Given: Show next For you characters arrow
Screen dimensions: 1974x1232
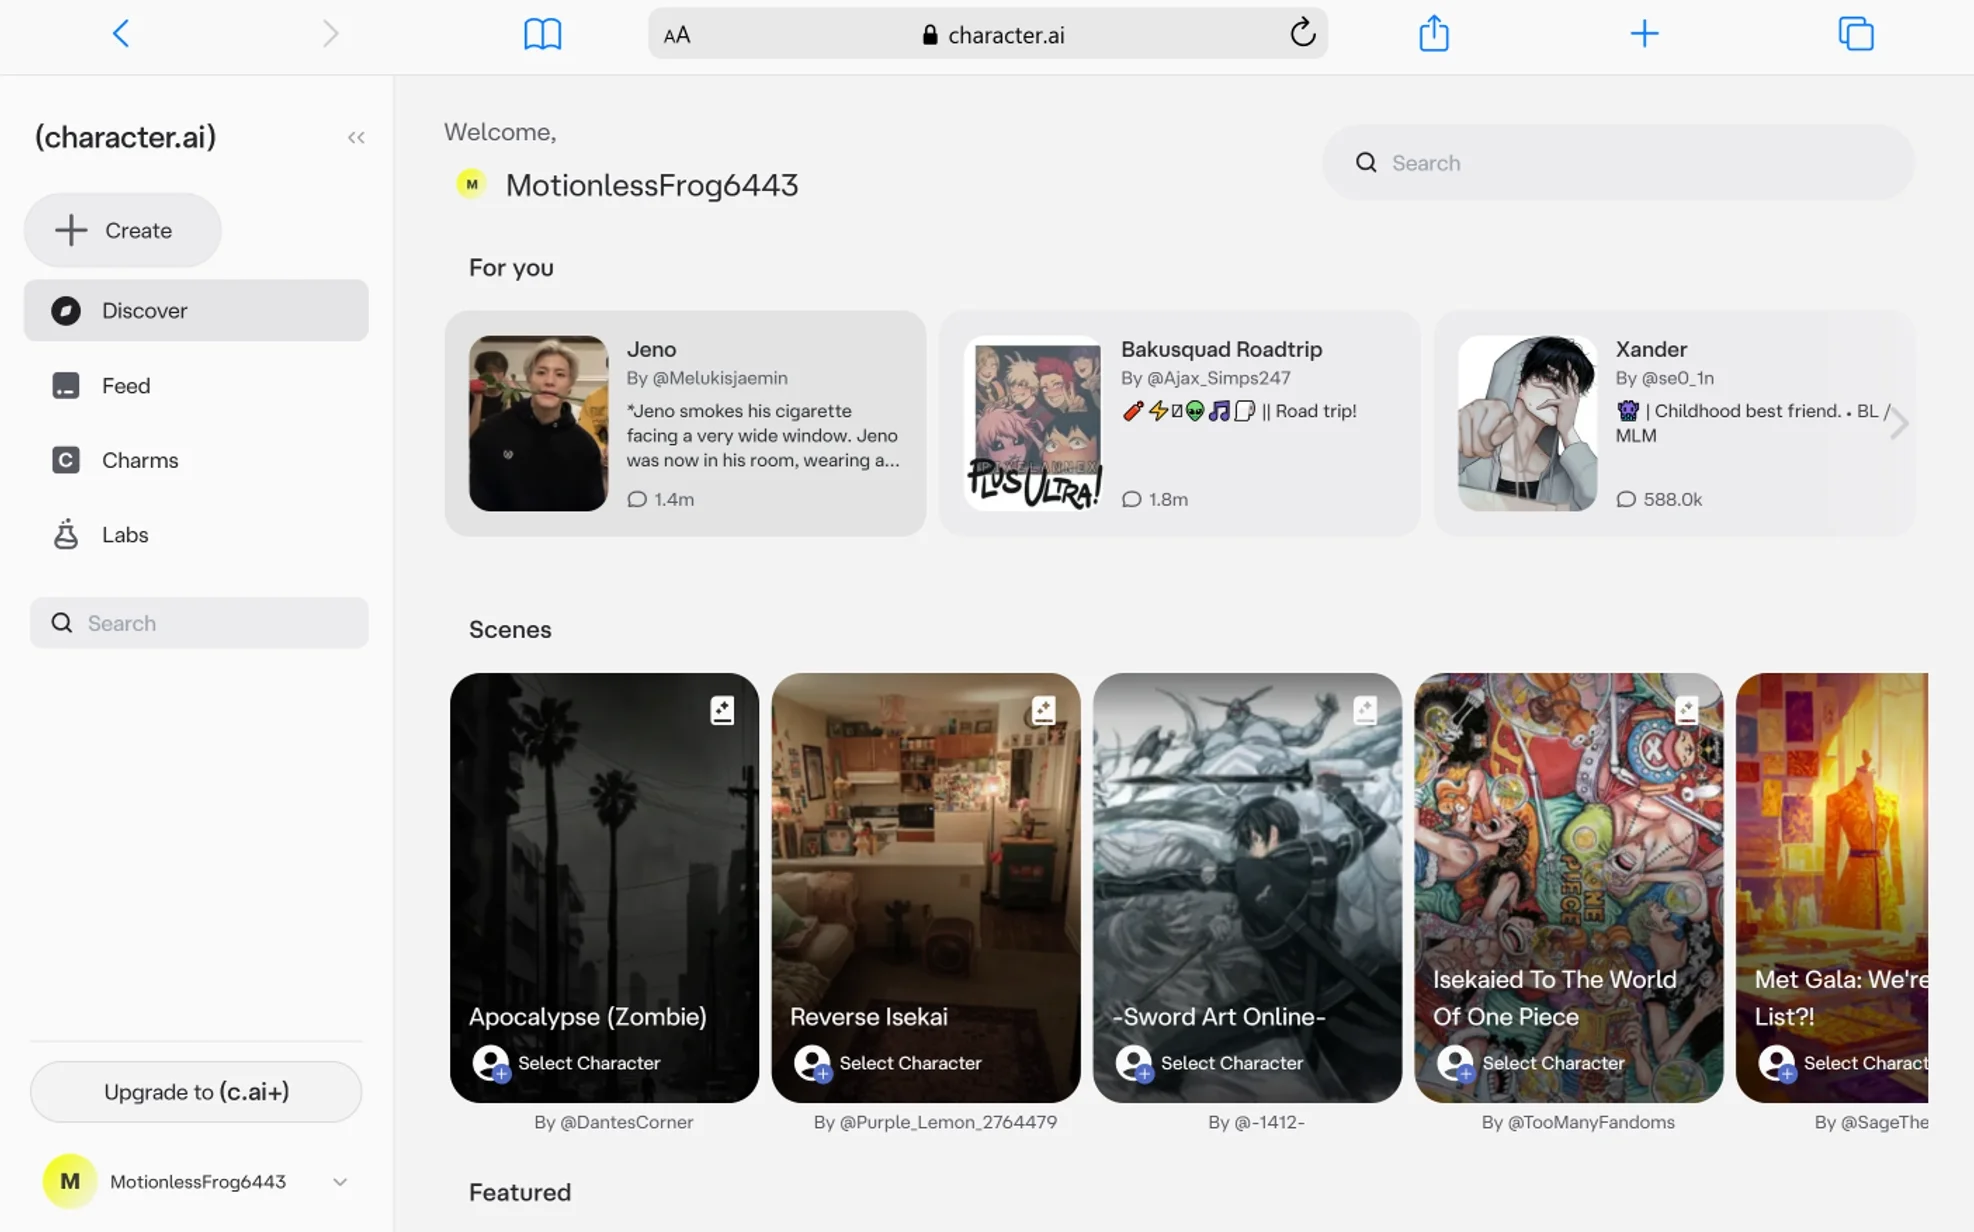Looking at the screenshot, I should pos(1898,423).
